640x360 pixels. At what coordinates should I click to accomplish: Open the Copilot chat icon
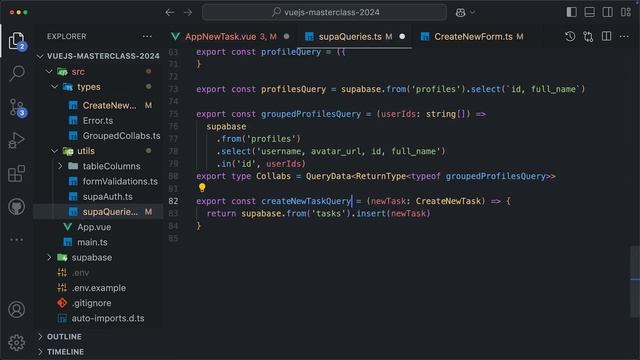pos(460,13)
